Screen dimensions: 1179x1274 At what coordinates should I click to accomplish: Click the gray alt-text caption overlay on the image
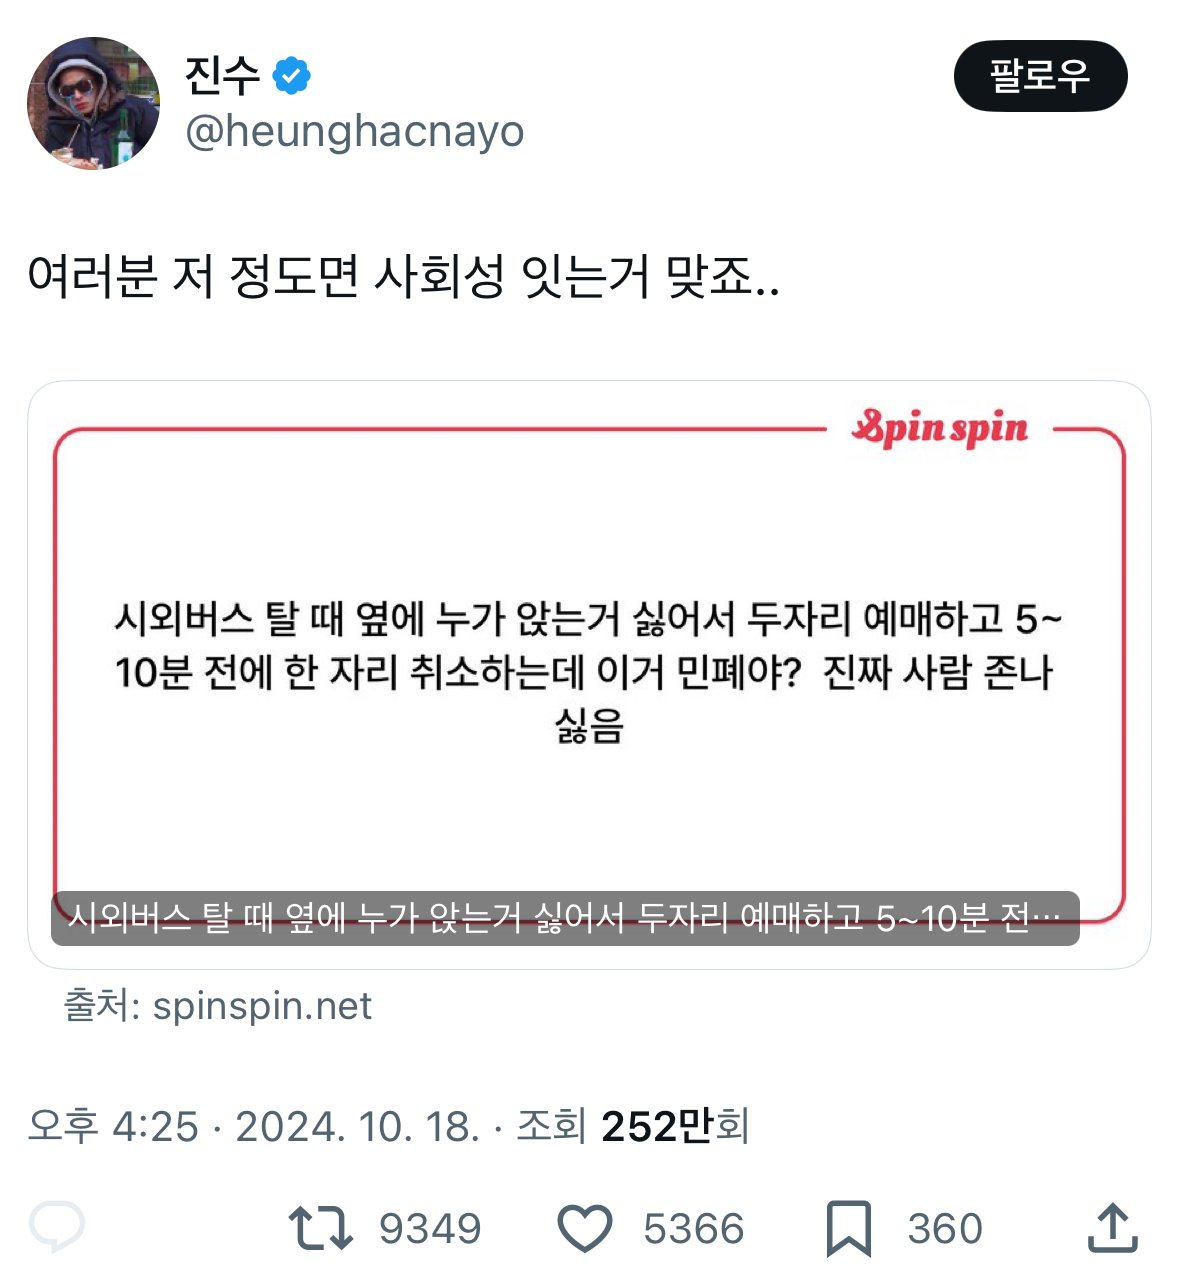click(x=565, y=918)
